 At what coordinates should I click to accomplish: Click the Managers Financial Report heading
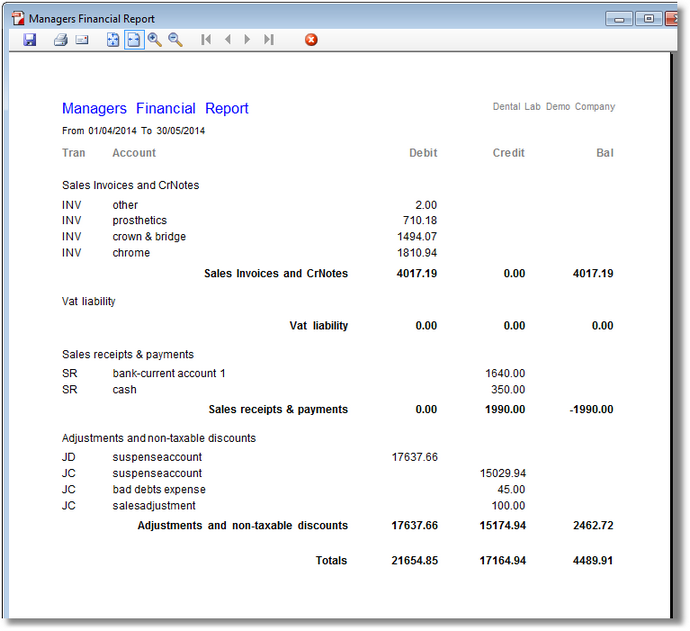[x=155, y=108]
